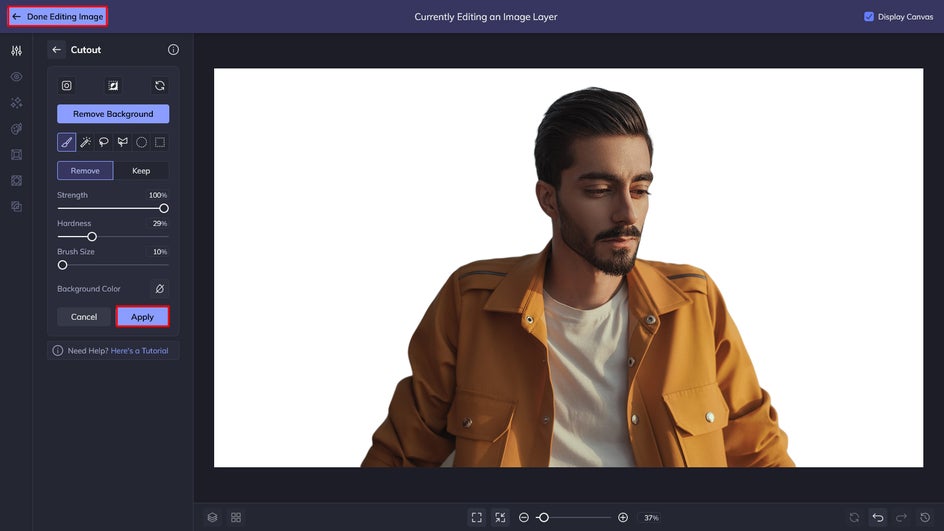Open the Cutout info icon

pyautogui.click(x=173, y=50)
